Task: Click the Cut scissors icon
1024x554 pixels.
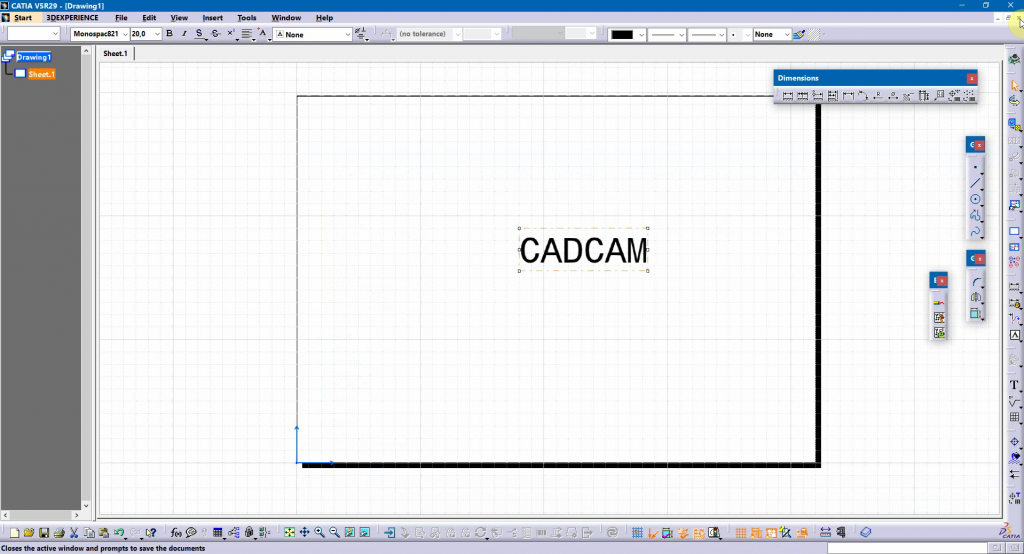Action: pos(74,533)
